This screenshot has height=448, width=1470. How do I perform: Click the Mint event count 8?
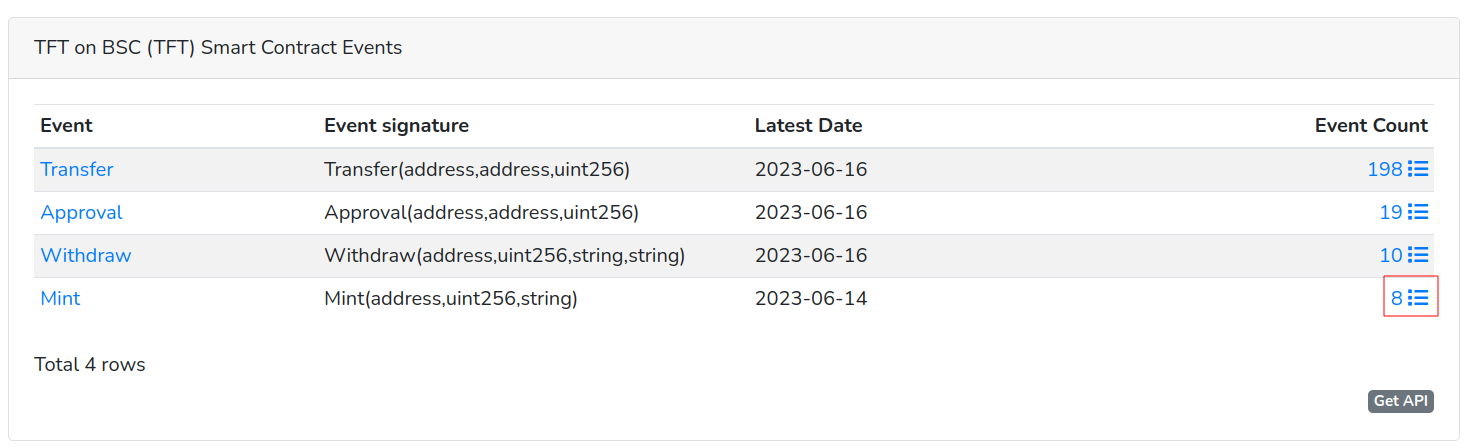click(x=1396, y=298)
